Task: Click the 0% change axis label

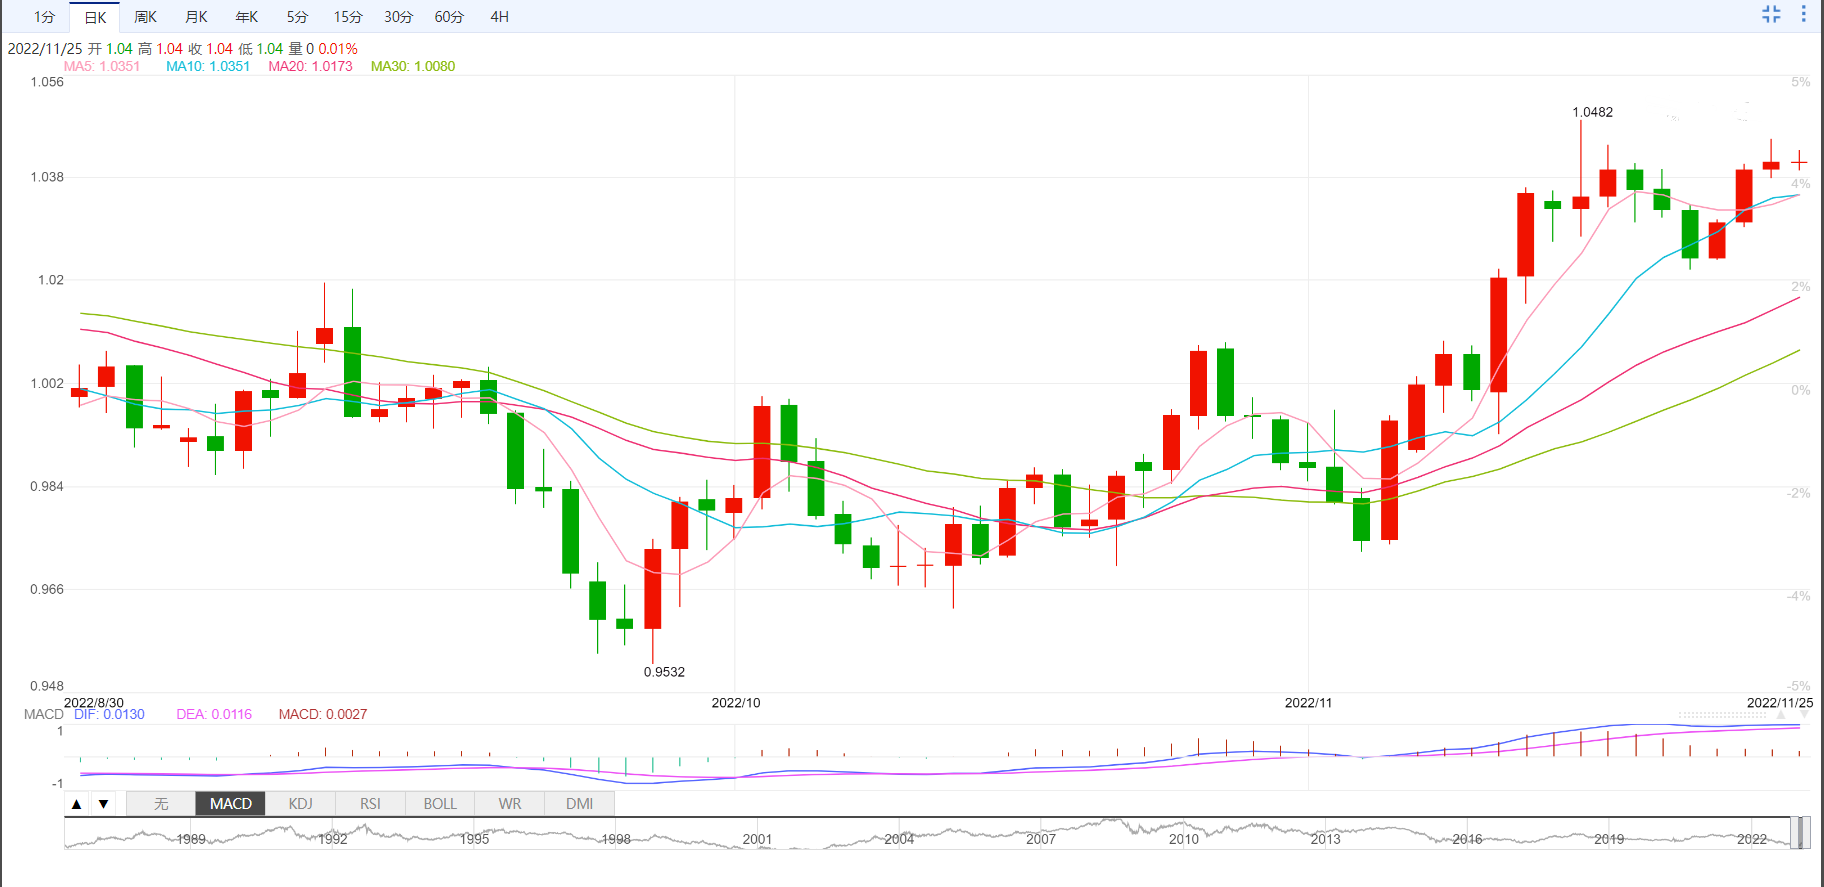Action: 1800,390
